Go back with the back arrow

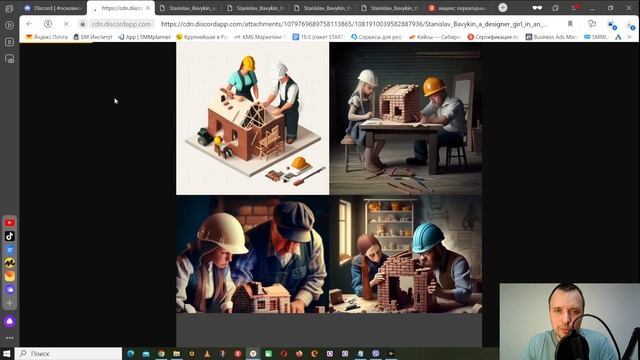(29, 24)
